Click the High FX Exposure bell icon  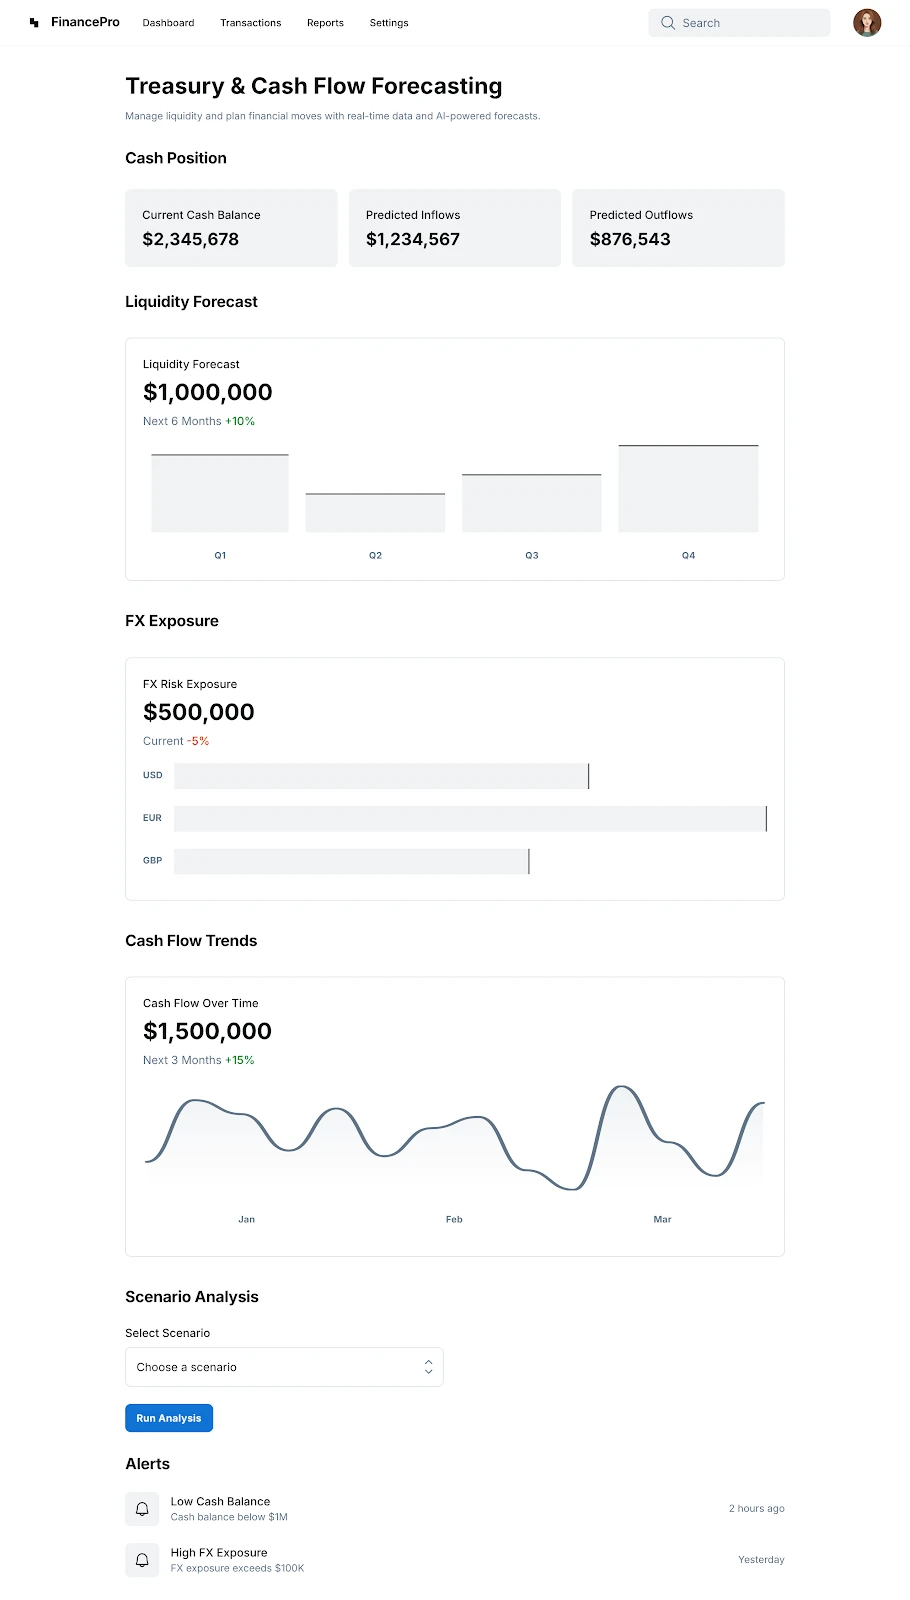(142, 1559)
